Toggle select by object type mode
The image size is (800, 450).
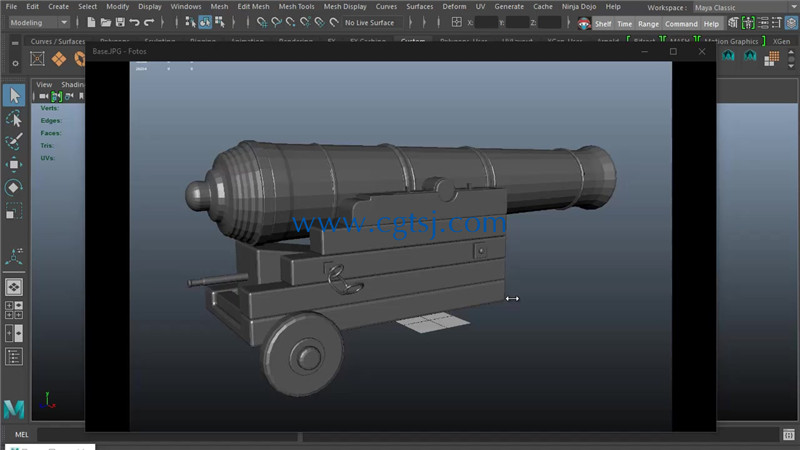pos(205,22)
